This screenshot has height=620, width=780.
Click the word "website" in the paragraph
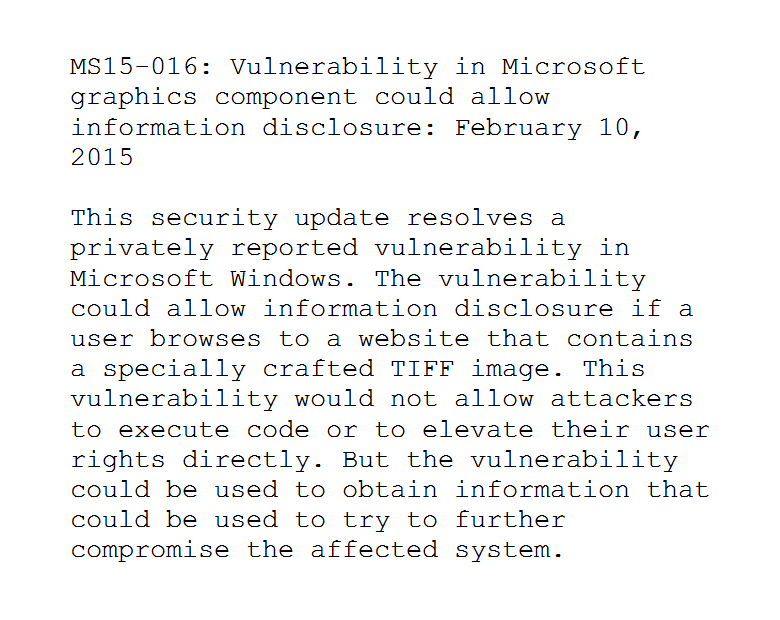(x=414, y=339)
